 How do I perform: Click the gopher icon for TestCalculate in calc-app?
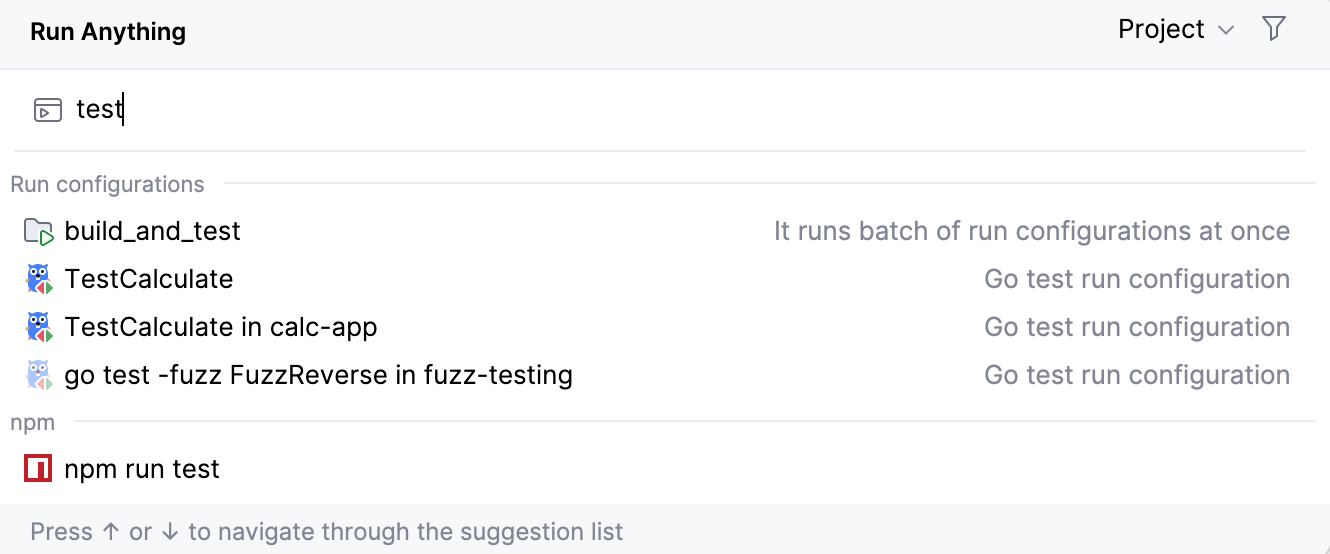click(x=38, y=327)
